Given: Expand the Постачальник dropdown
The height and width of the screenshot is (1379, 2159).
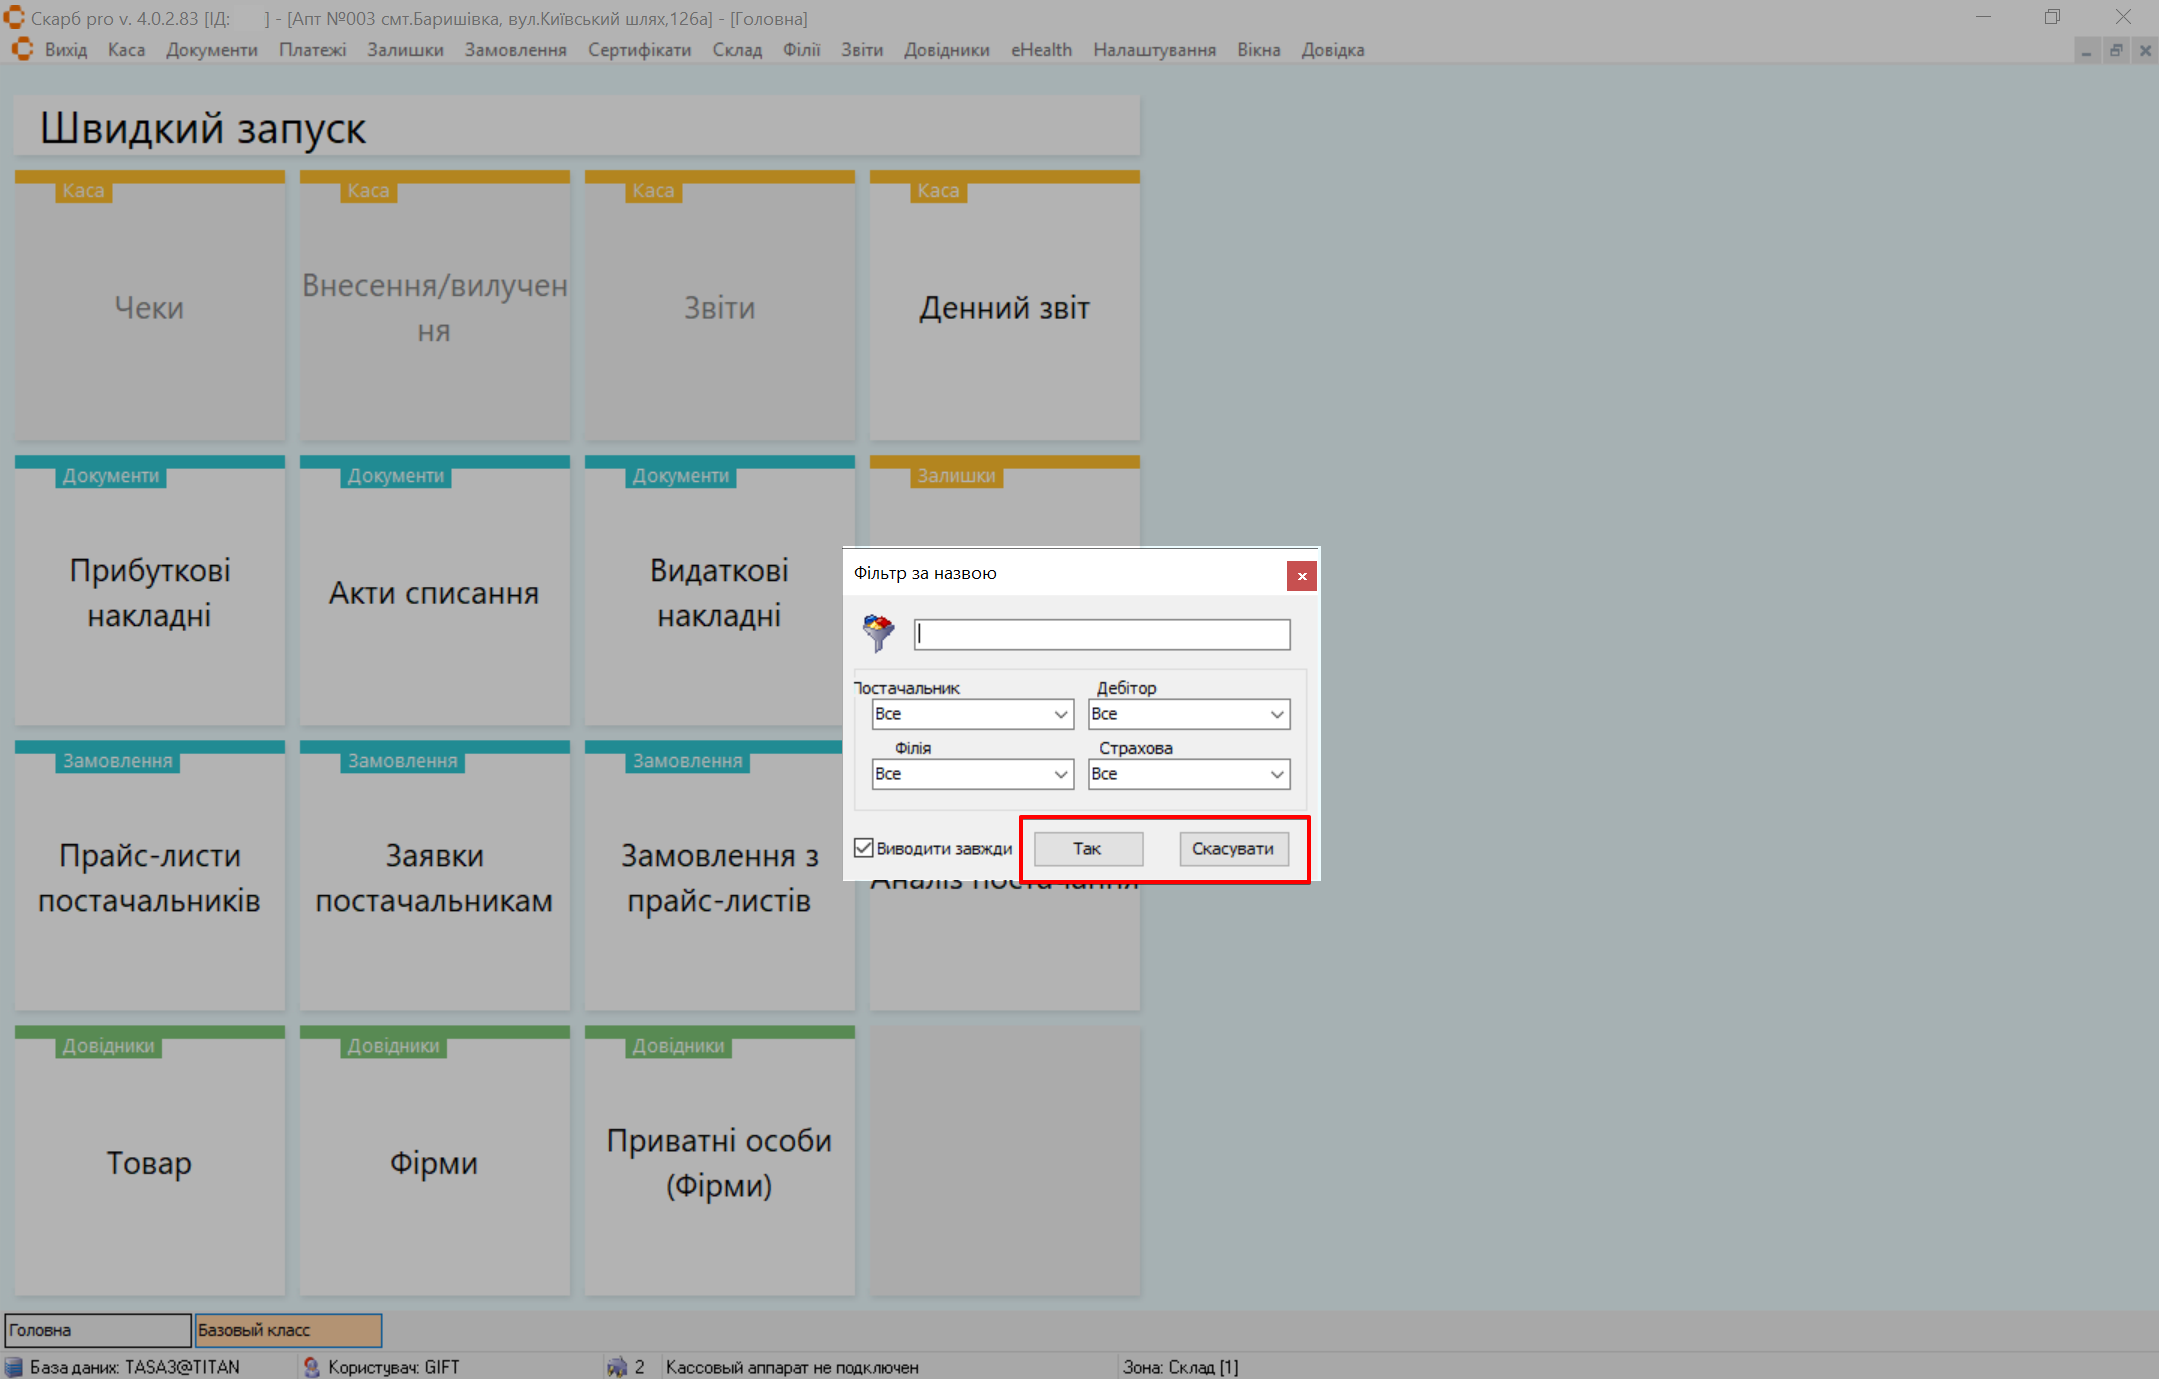Looking at the screenshot, I should pos(1061,714).
